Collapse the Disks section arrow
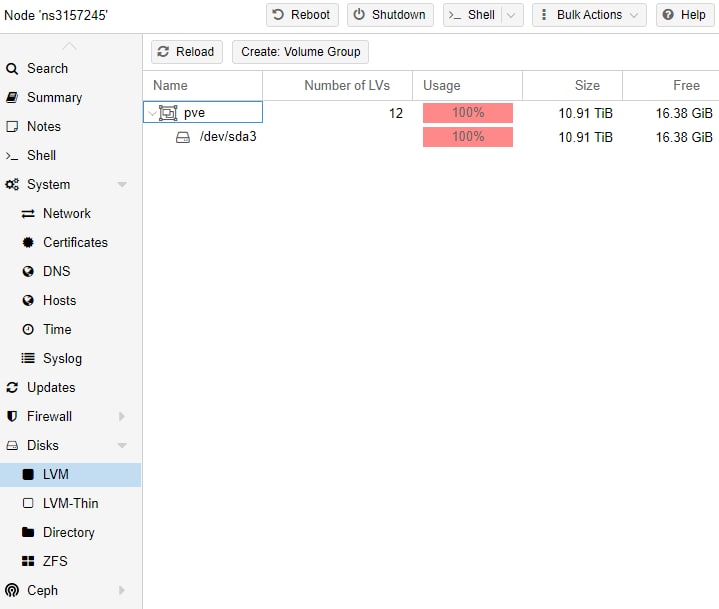Screen dimensions: 719x609 coord(122,445)
